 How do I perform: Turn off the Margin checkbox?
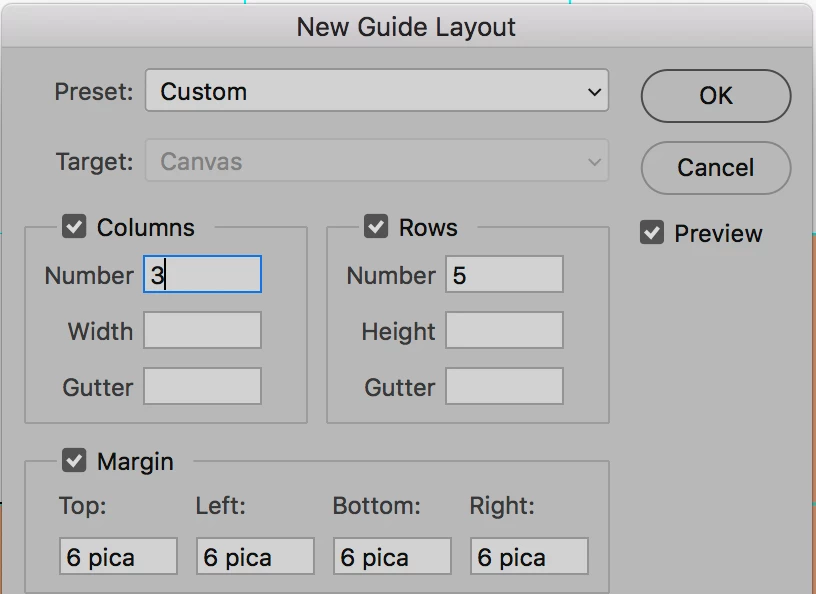tap(74, 461)
